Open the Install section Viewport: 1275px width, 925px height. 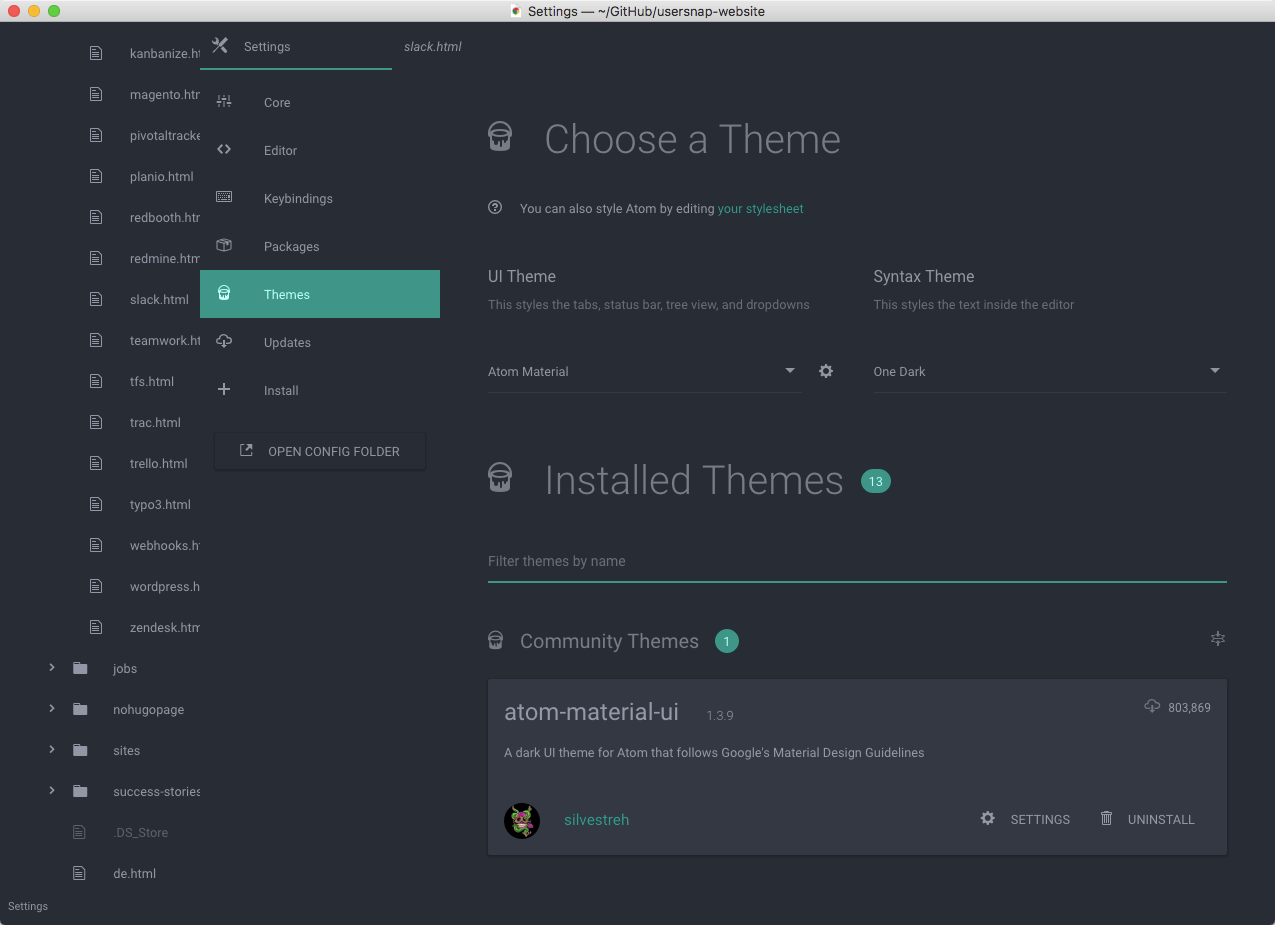(x=280, y=390)
